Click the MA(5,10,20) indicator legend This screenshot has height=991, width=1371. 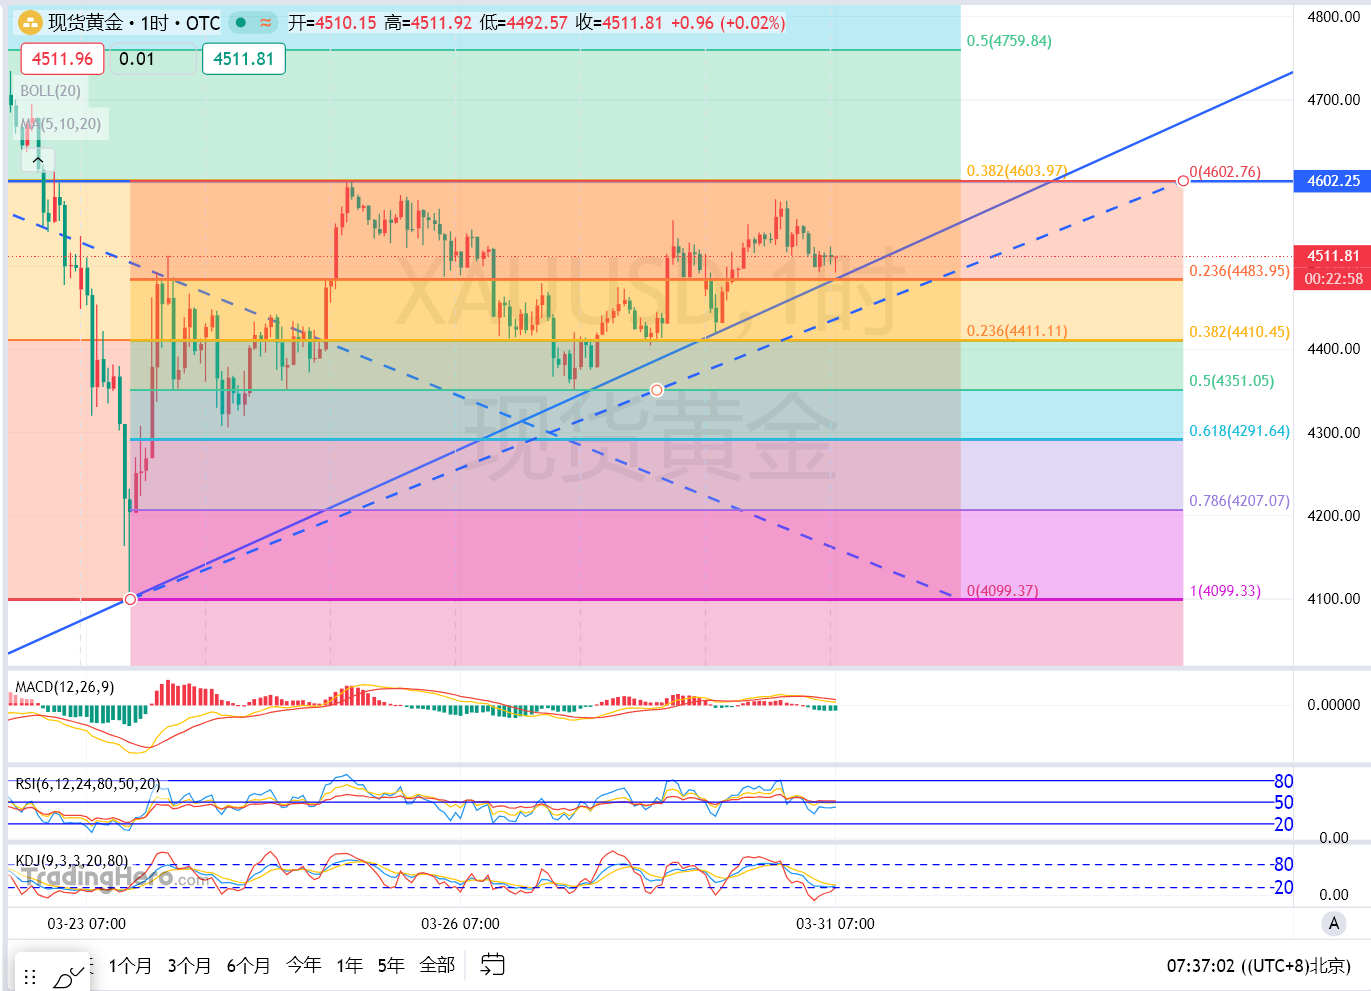tap(61, 124)
